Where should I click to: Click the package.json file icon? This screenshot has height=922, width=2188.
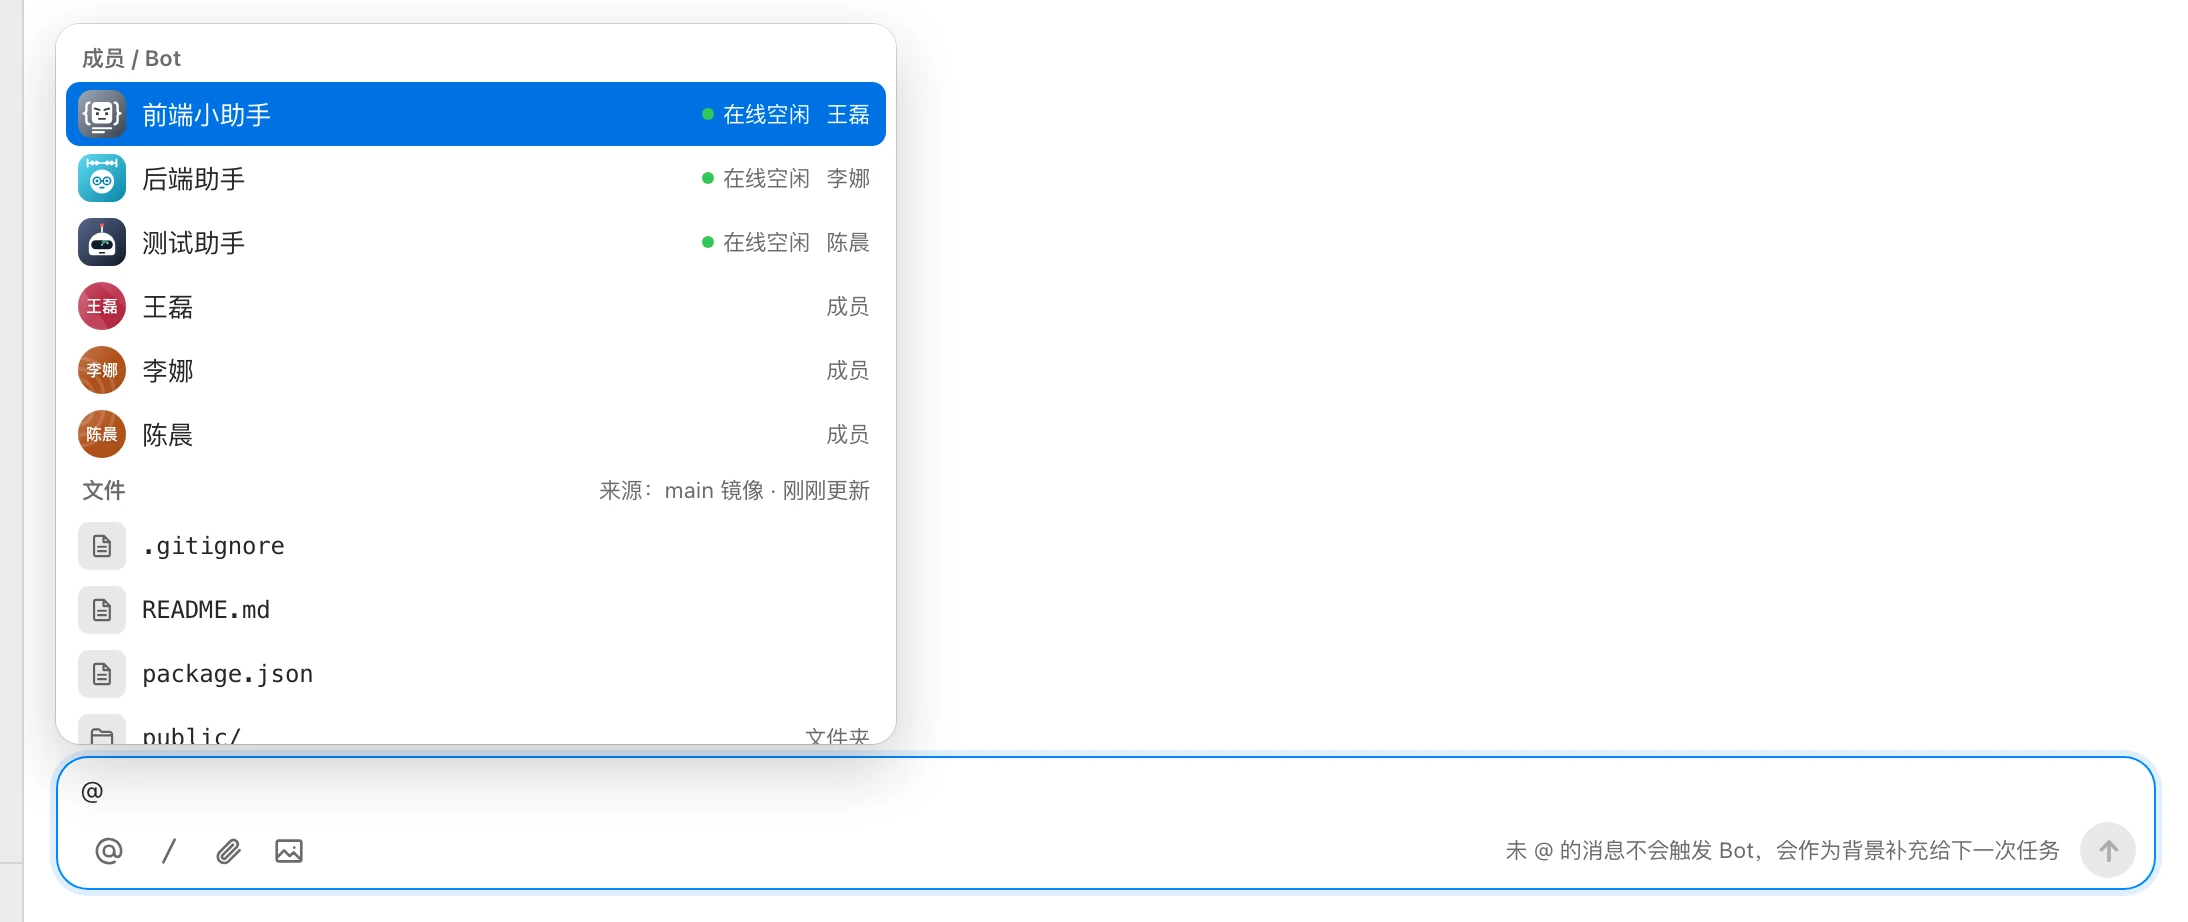[x=102, y=674]
